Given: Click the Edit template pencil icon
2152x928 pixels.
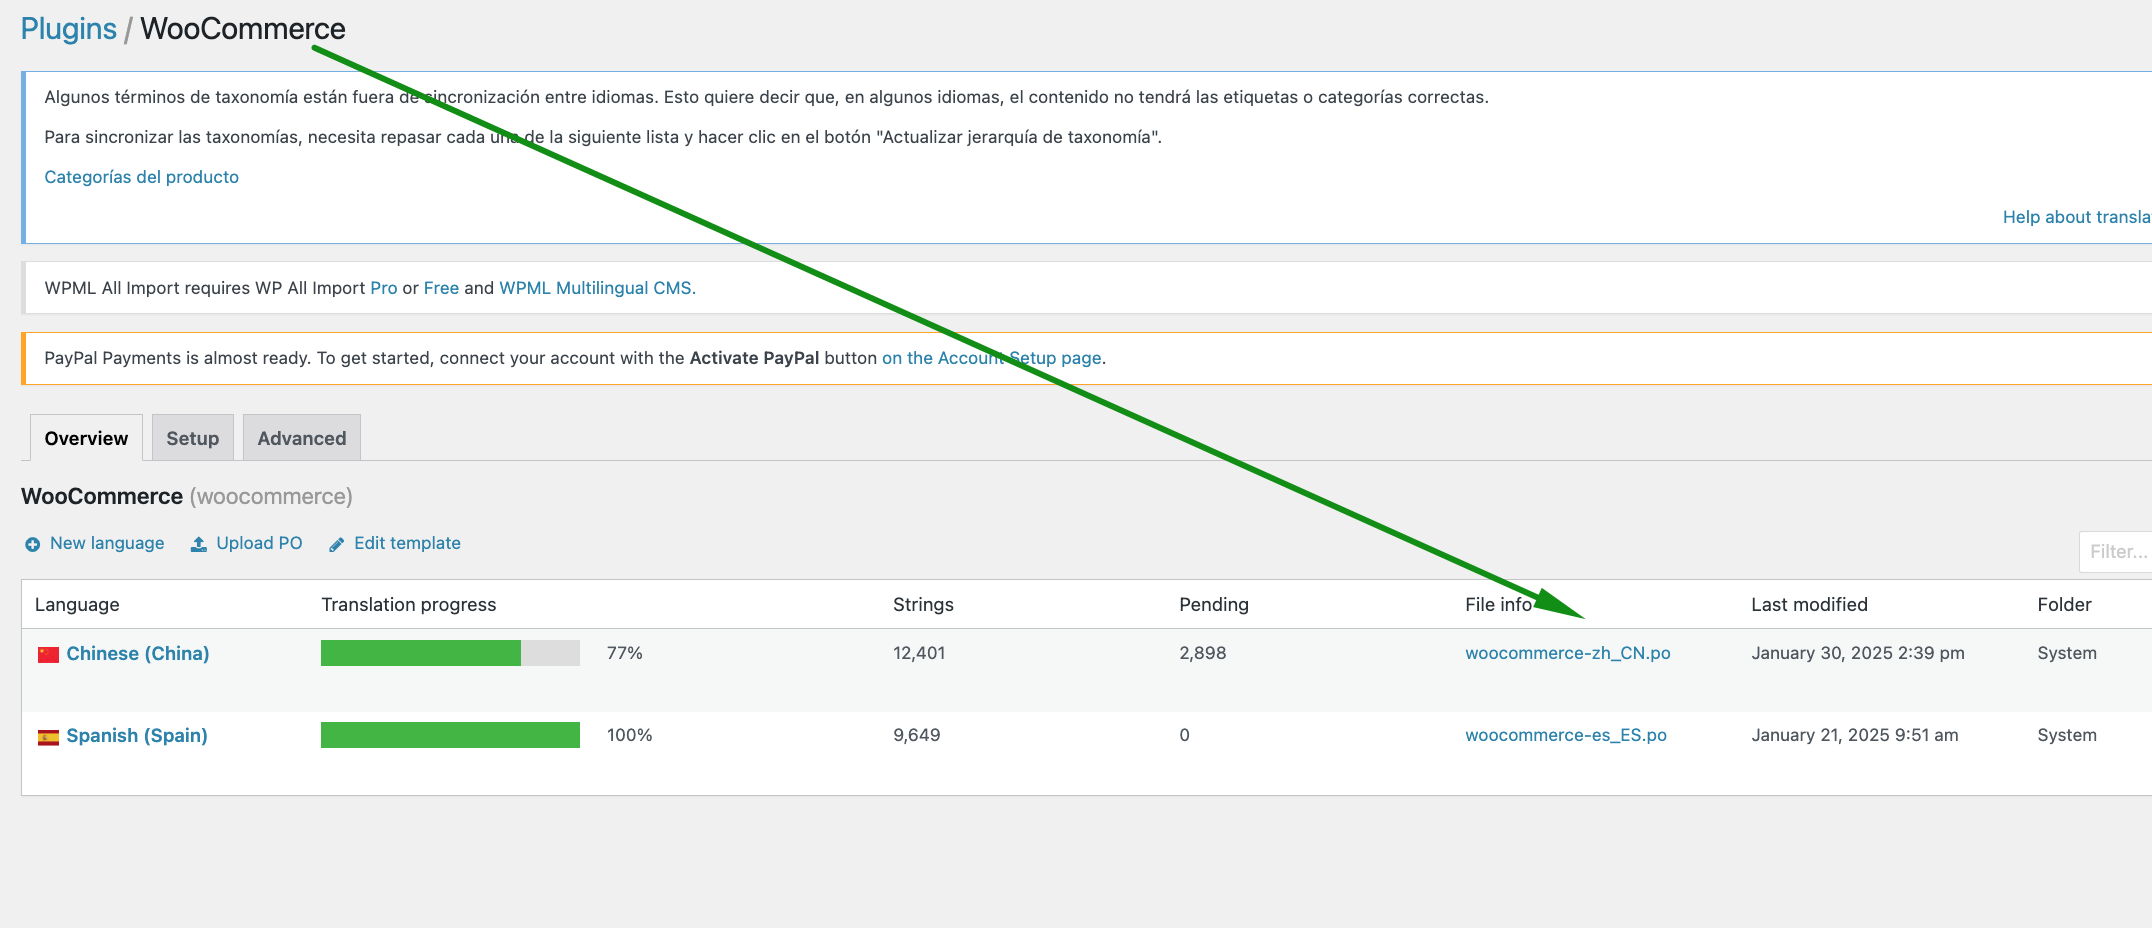Looking at the screenshot, I should pyautogui.click(x=337, y=544).
